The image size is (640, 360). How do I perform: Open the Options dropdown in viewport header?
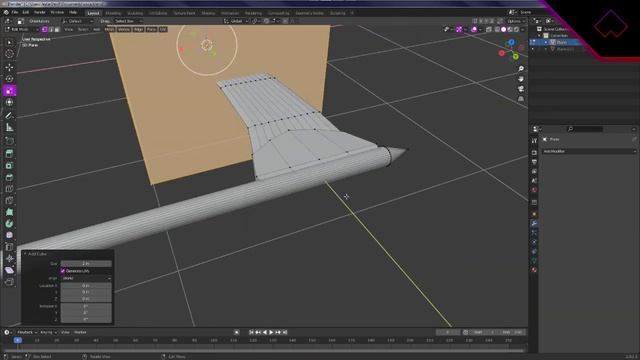point(516,21)
